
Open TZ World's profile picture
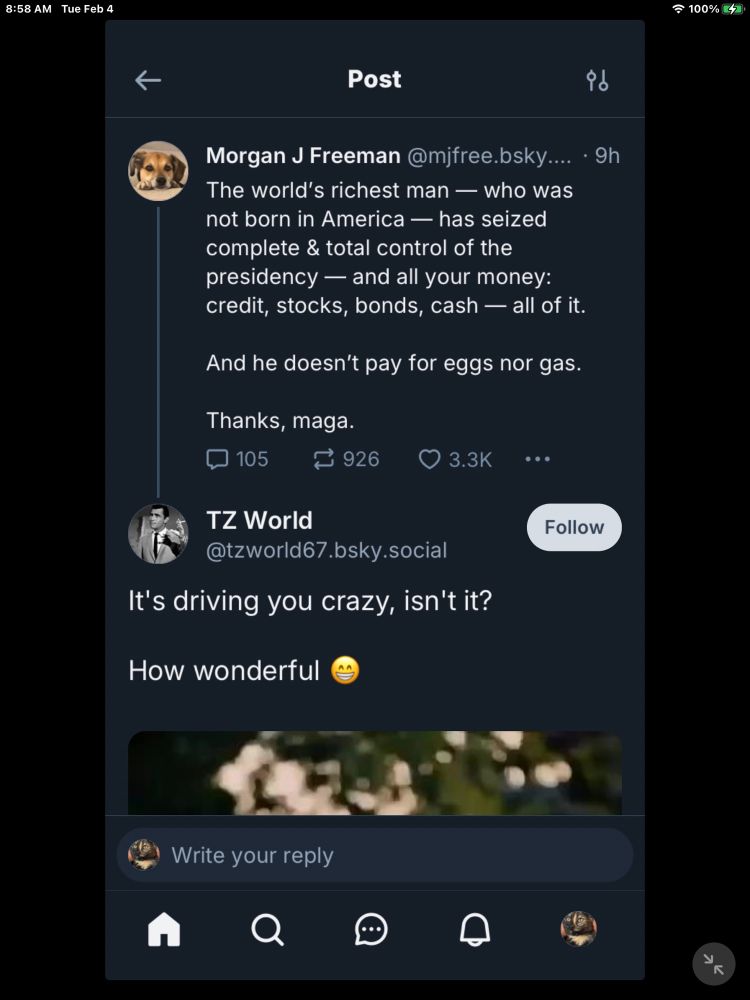(158, 534)
